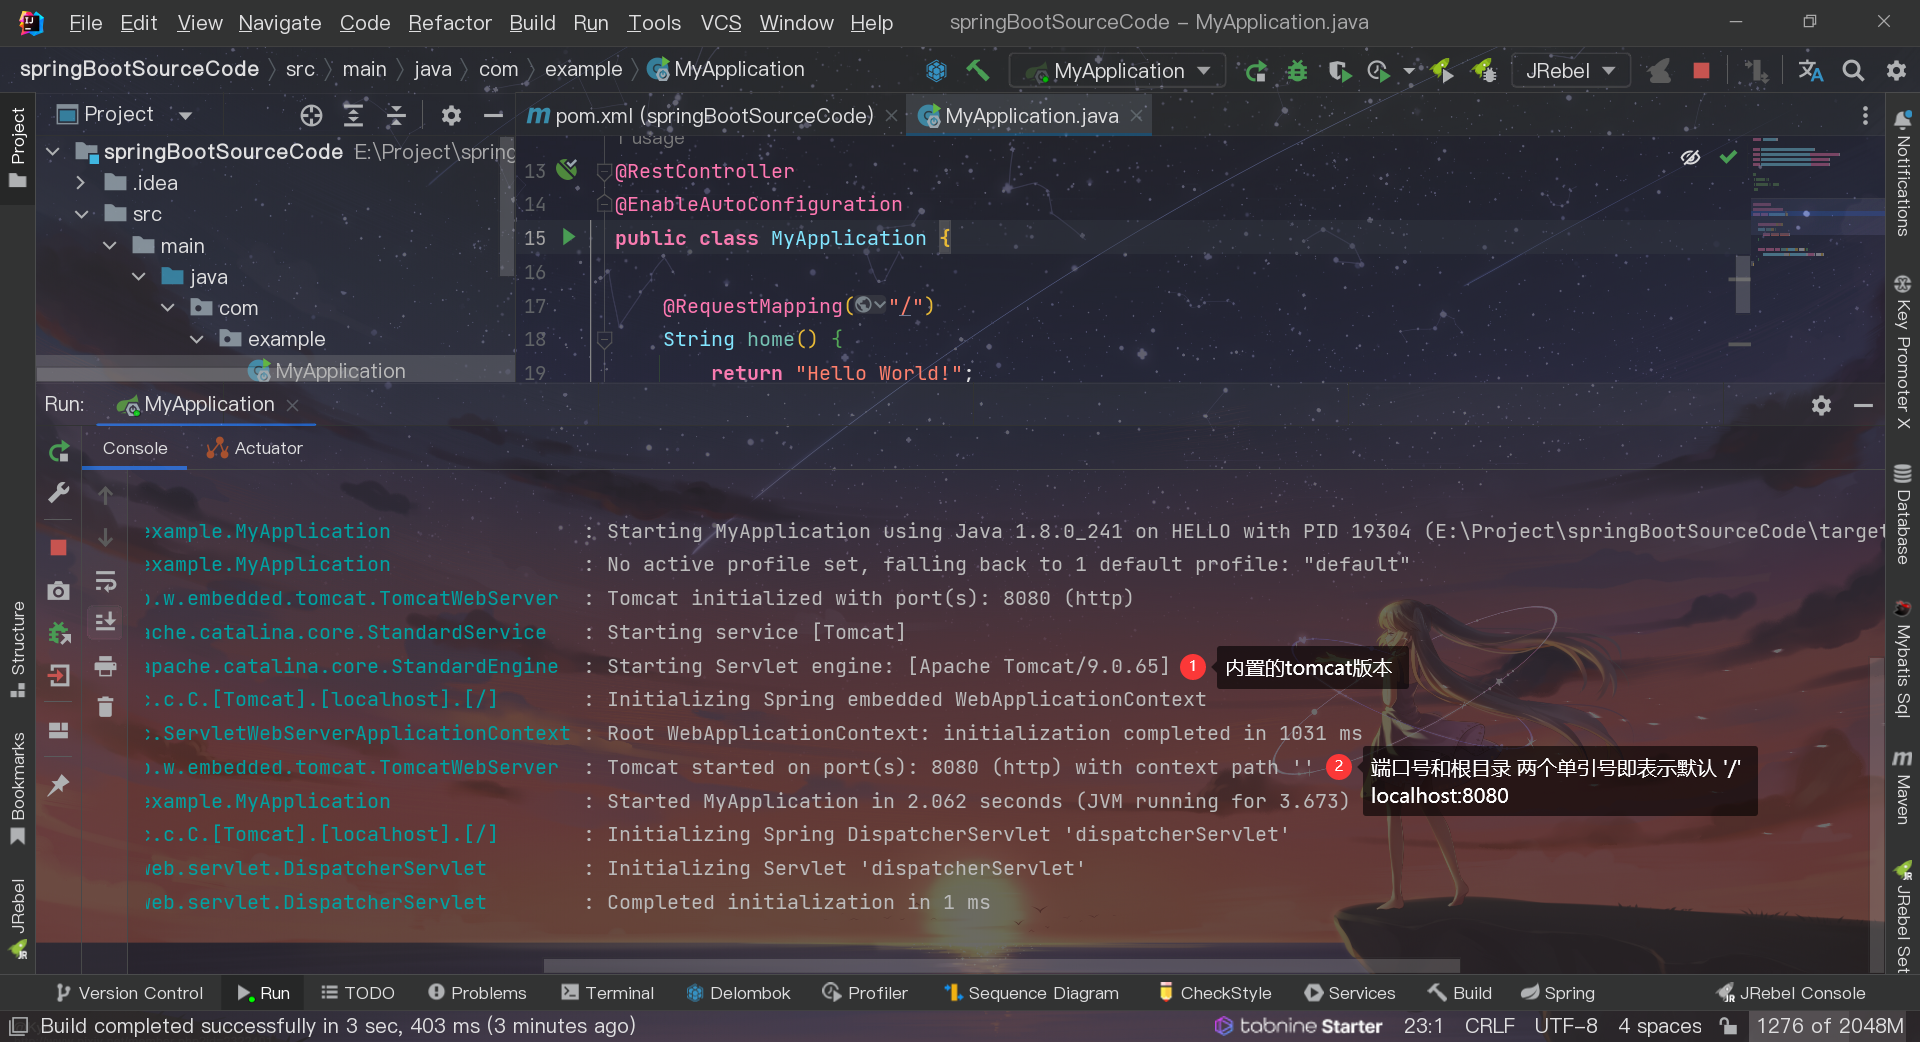This screenshot has width=1920, height=1042.
Task: Collapse the example package
Action: 196,339
